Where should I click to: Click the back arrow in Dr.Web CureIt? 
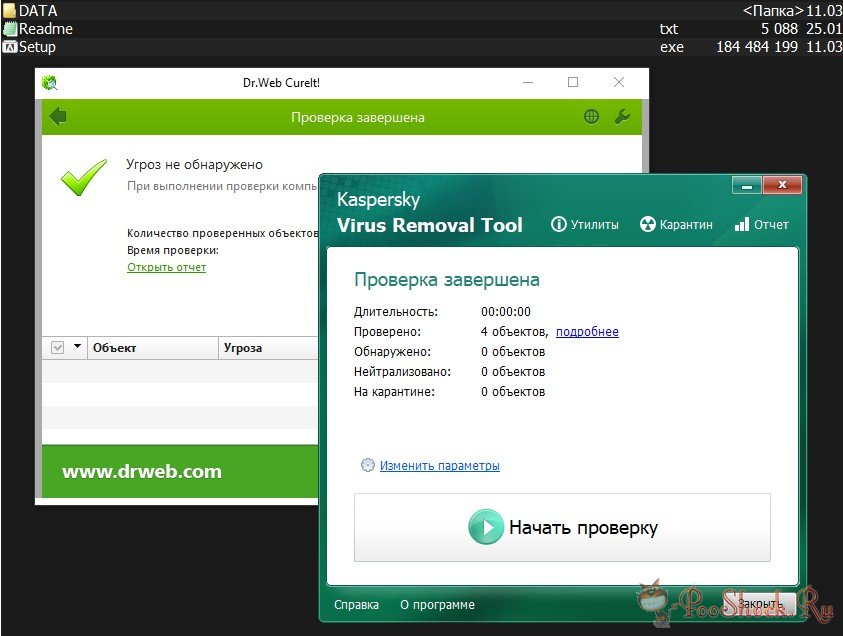[x=58, y=117]
